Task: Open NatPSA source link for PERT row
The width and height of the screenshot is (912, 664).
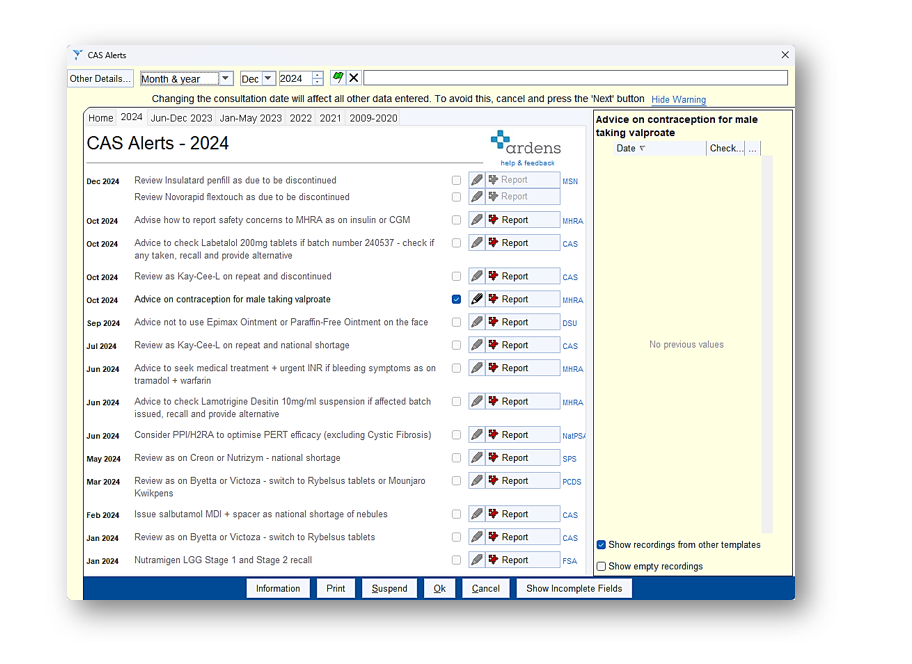Action: pyautogui.click(x=573, y=436)
